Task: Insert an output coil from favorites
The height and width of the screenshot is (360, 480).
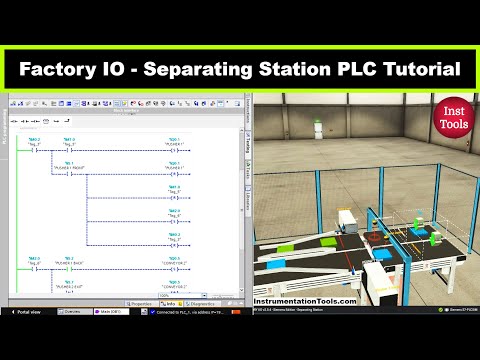Action: click(35, 121)
